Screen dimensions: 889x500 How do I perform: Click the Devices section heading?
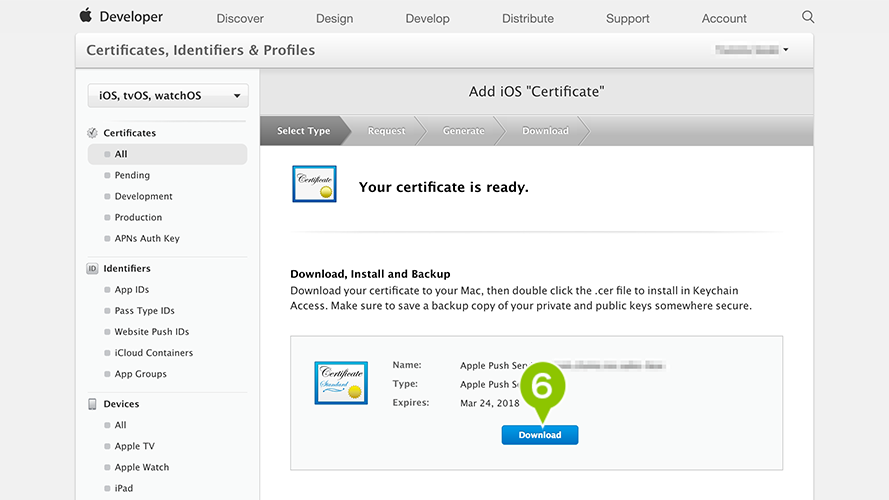(121, 404)
